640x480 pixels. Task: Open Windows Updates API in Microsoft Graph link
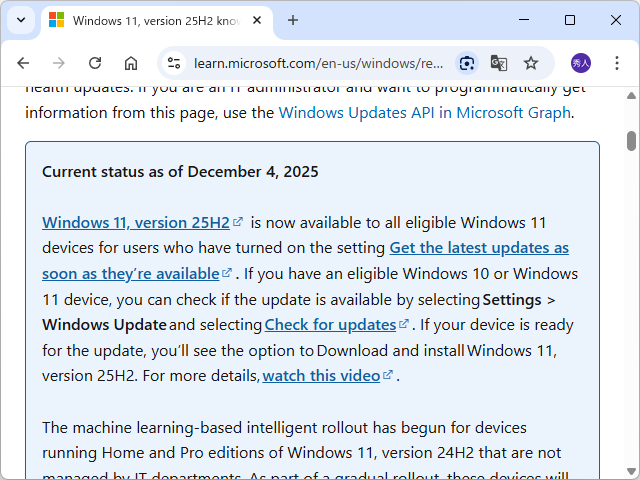[x=424, y=113]
